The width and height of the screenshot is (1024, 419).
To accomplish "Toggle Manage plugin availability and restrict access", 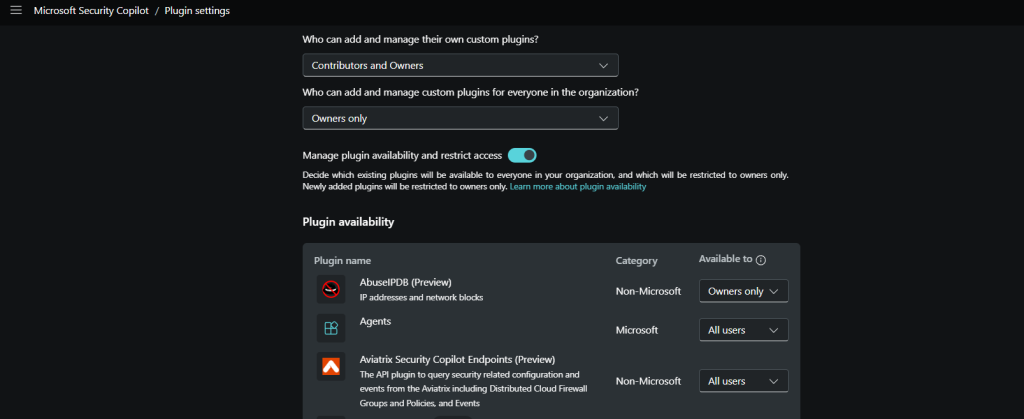I will pos(522,155).
